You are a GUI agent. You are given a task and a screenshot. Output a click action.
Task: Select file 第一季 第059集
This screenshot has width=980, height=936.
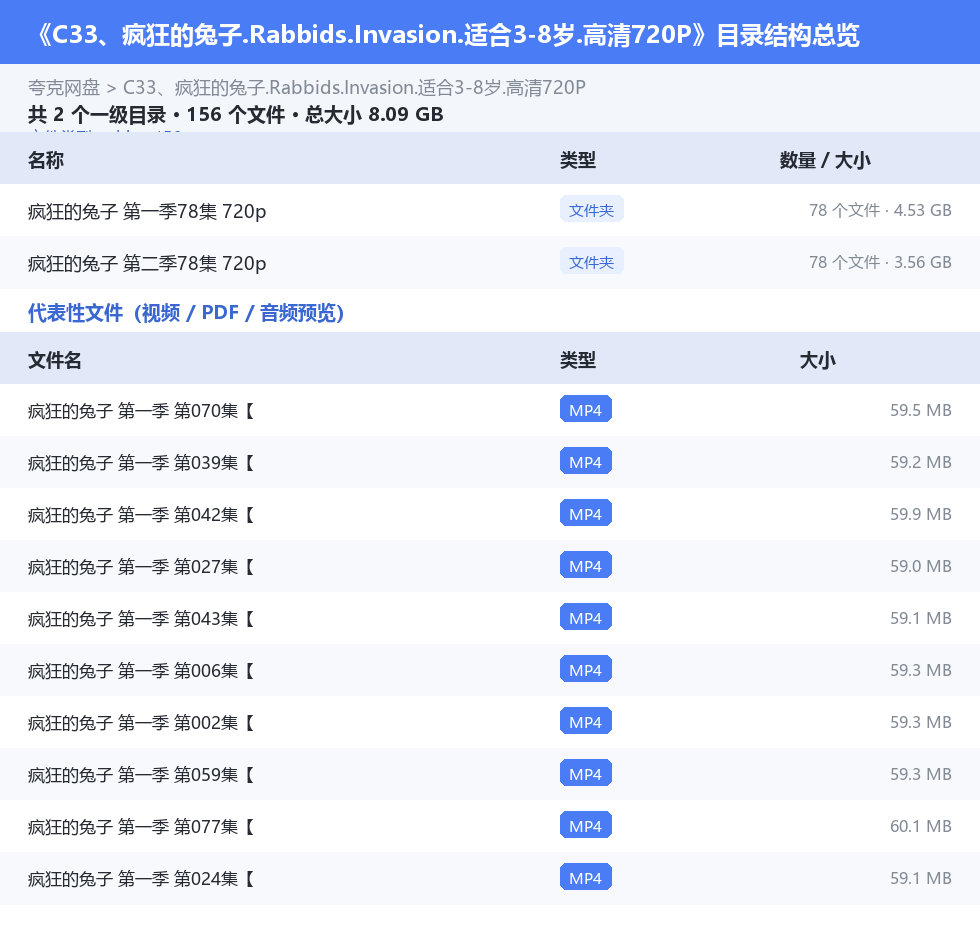(141, 774)
